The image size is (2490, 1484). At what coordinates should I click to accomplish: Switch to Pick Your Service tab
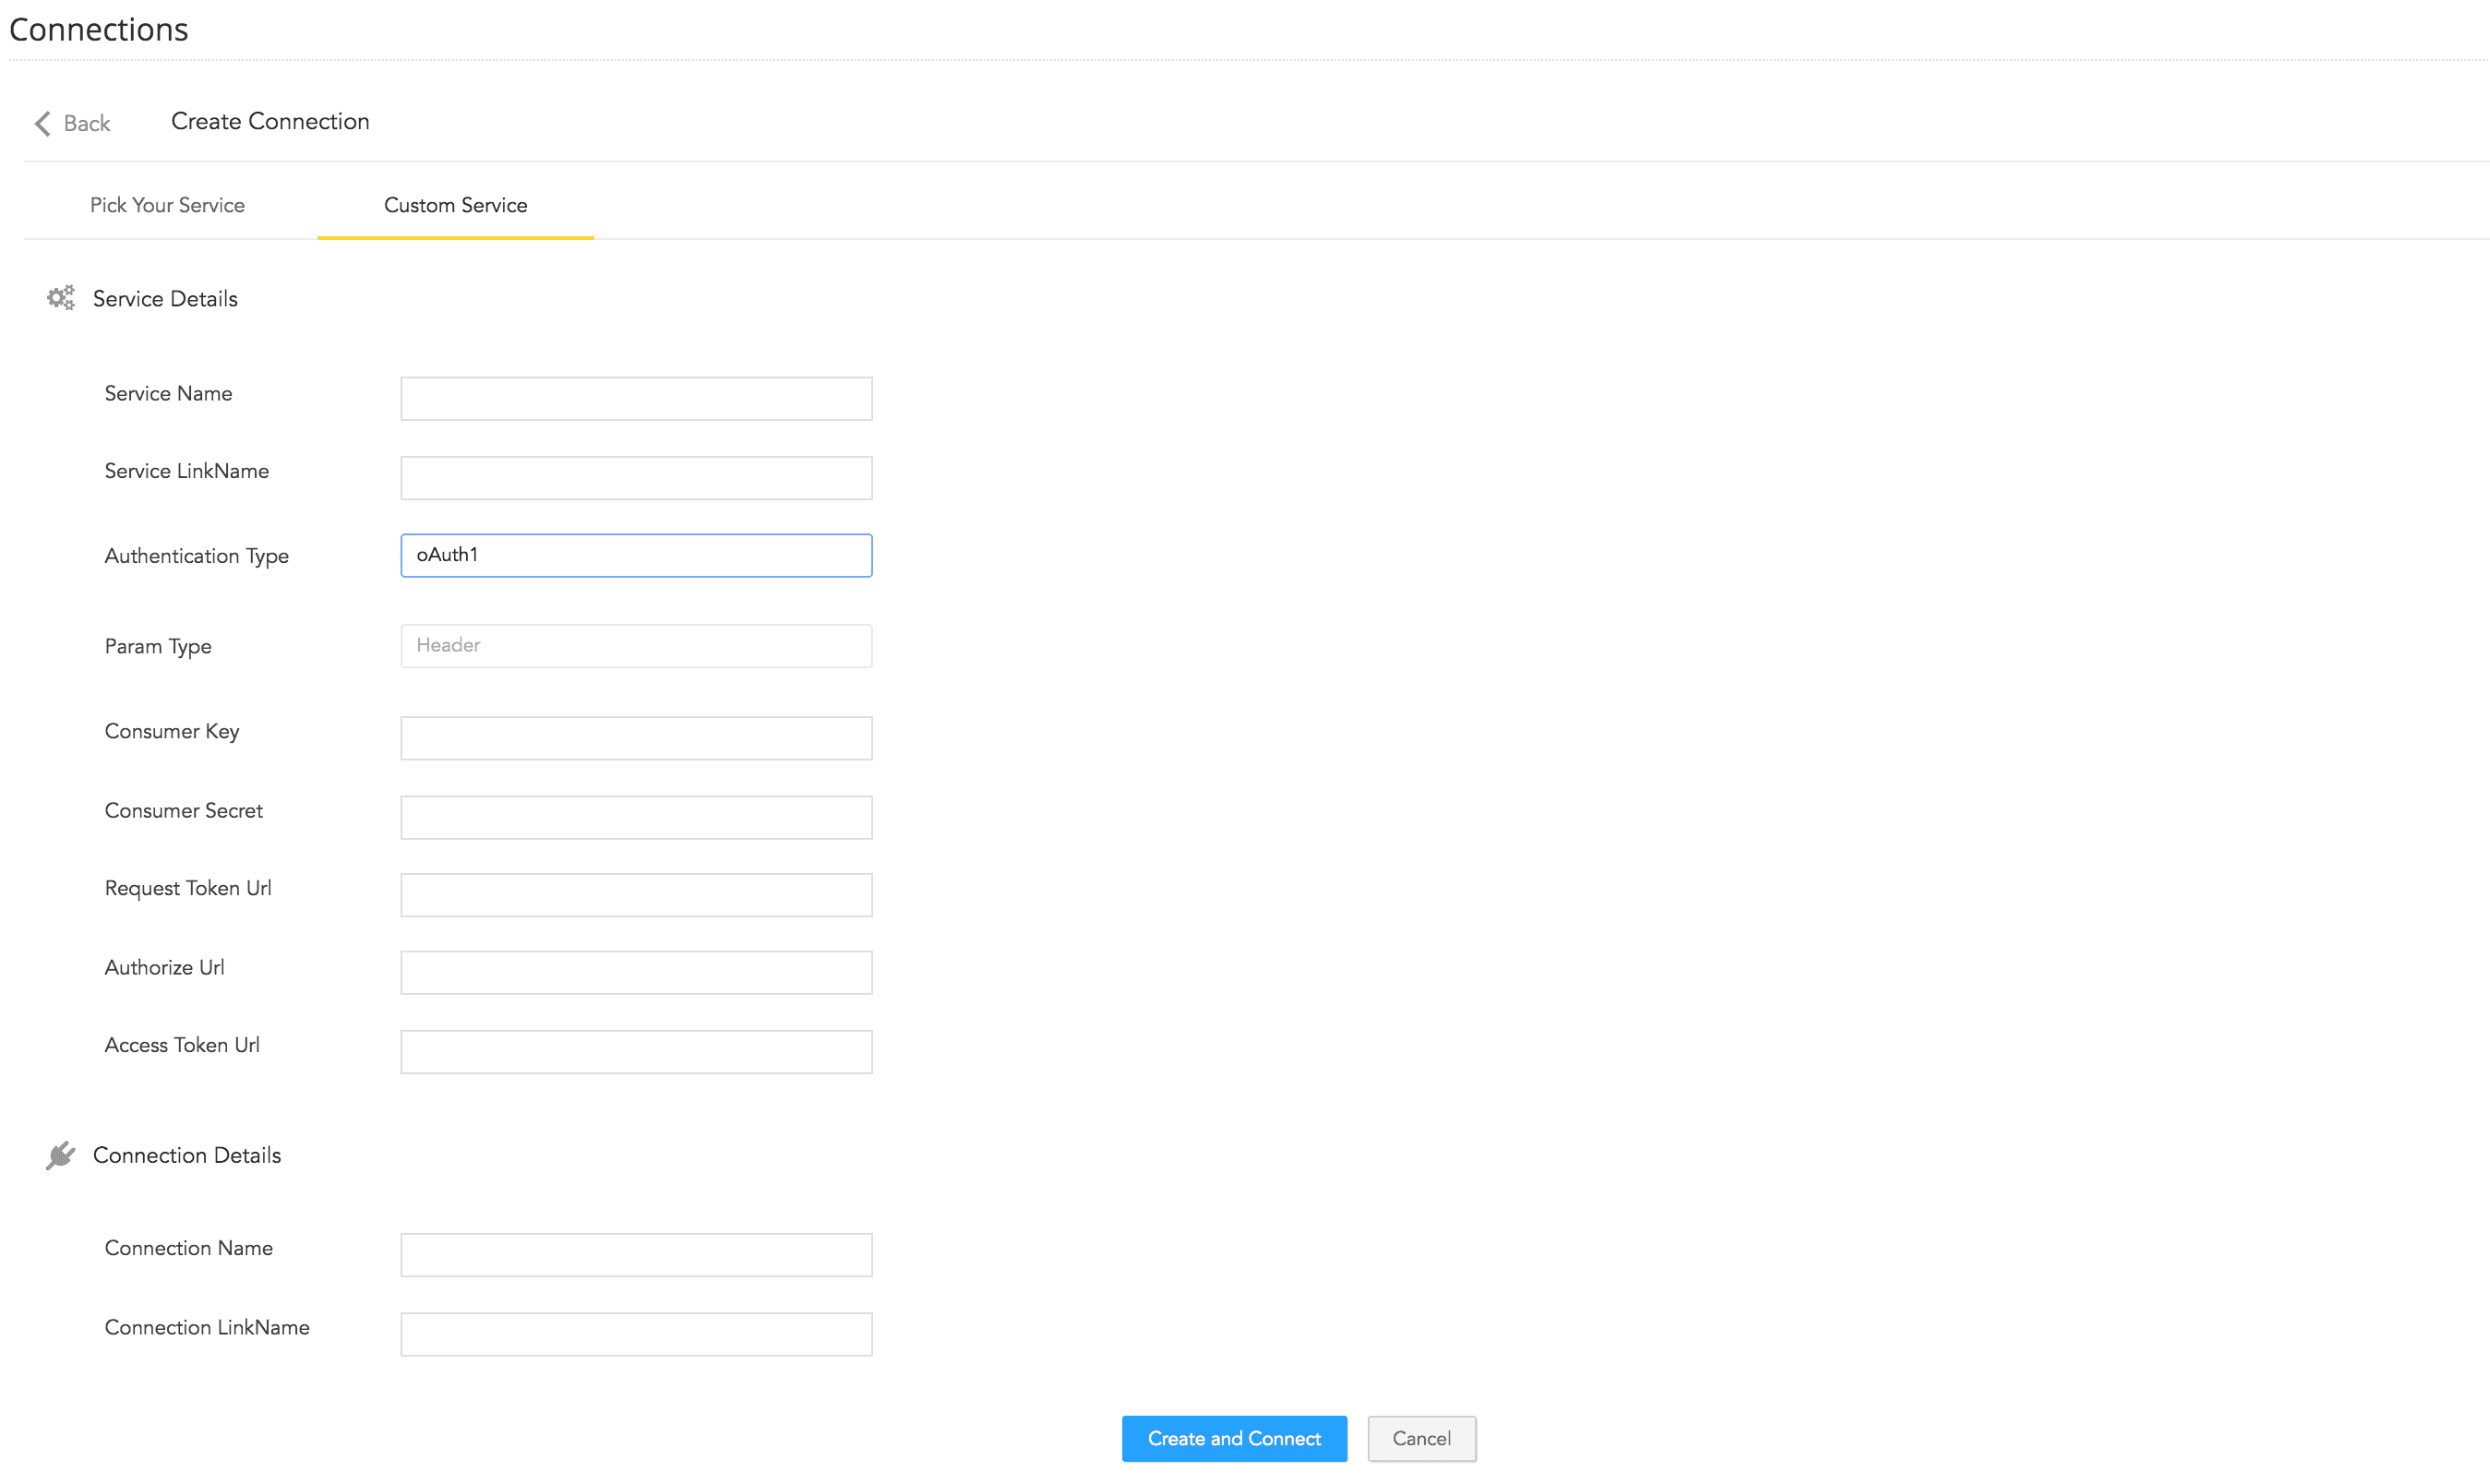click(x=167, y=205)
